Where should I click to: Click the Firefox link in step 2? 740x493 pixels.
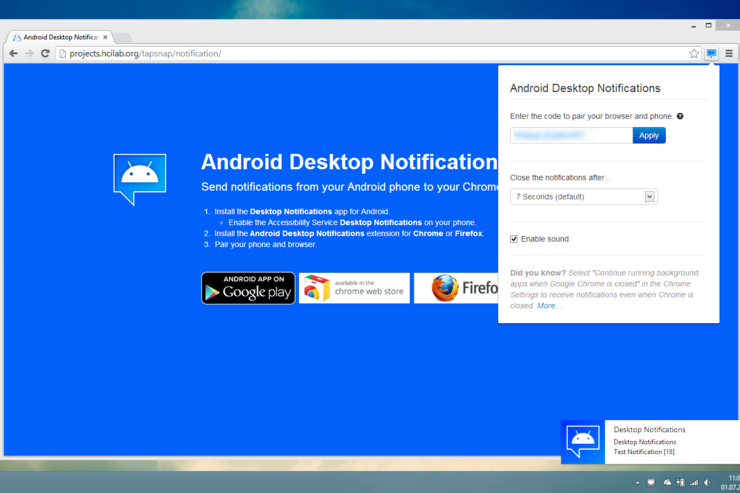click(469, 234)
